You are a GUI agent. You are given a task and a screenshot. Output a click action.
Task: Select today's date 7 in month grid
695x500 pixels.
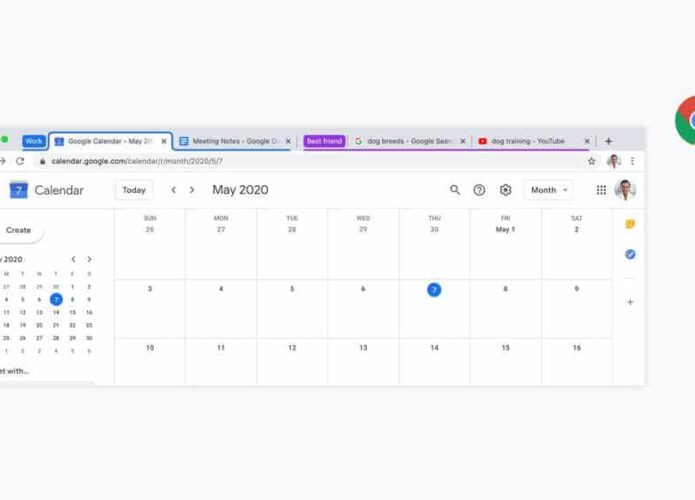(434, 290)
